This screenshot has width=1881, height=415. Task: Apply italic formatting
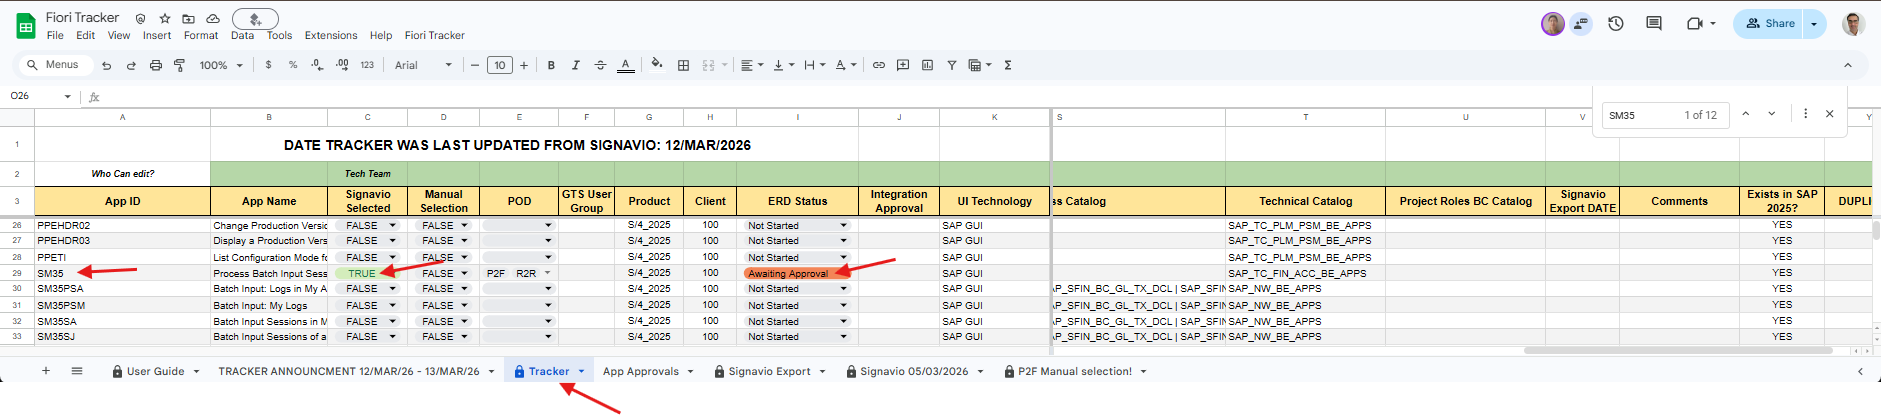[575, 65]
